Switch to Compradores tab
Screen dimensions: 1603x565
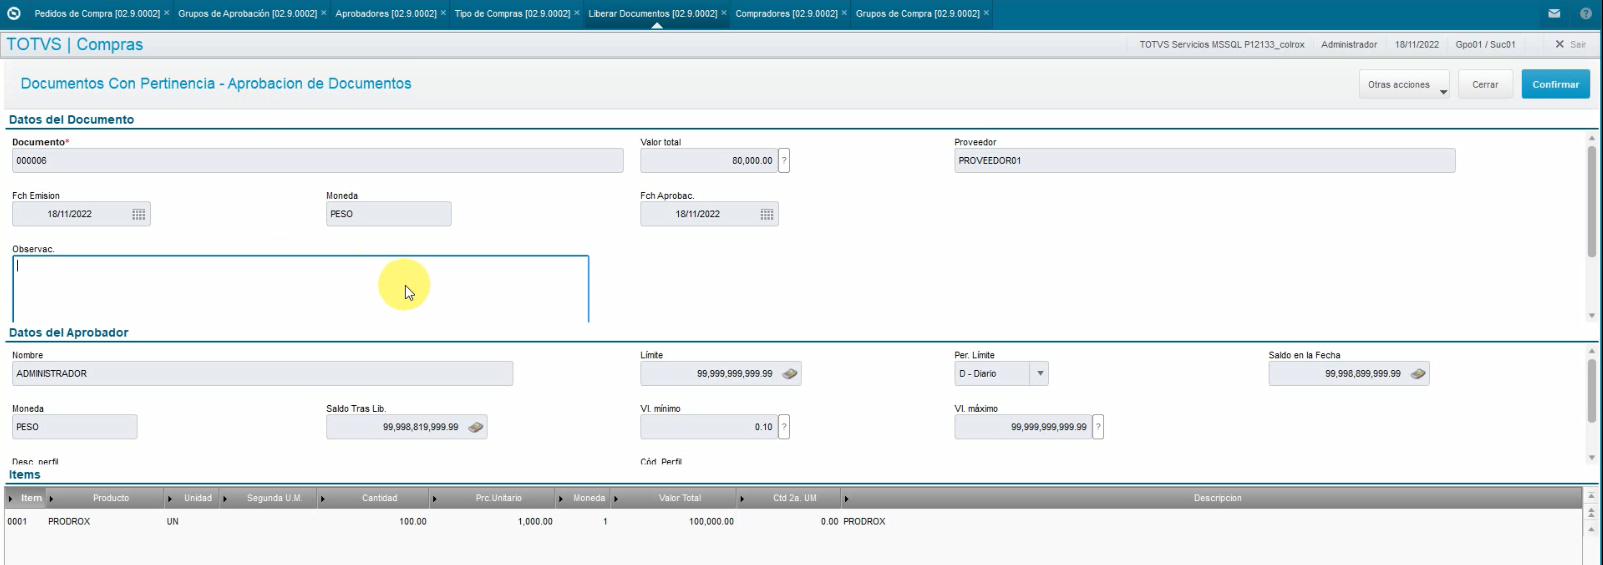click(x=787, y=13)
